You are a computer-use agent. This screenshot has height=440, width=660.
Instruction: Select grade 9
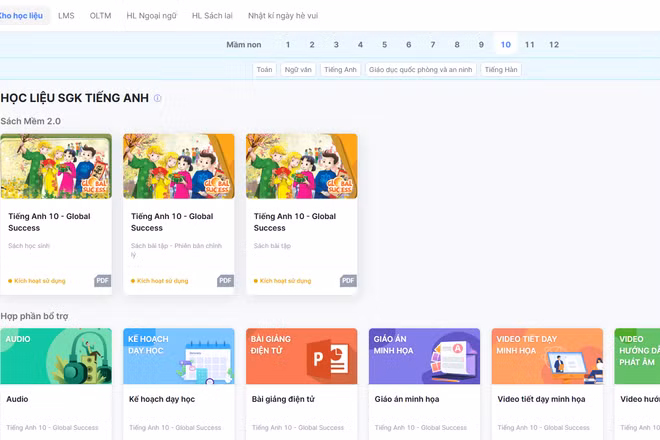pos(481,45)
